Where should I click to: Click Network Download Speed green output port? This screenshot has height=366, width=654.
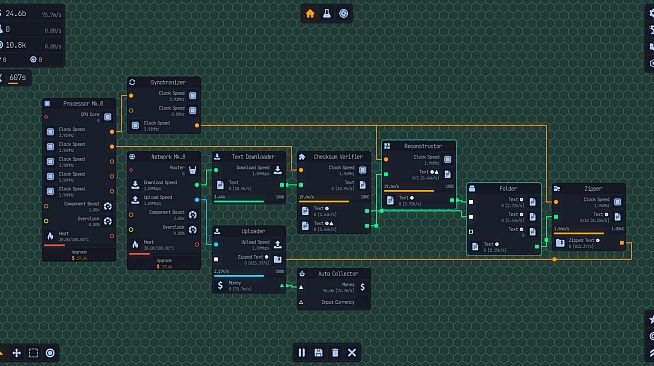click(197, 185)
